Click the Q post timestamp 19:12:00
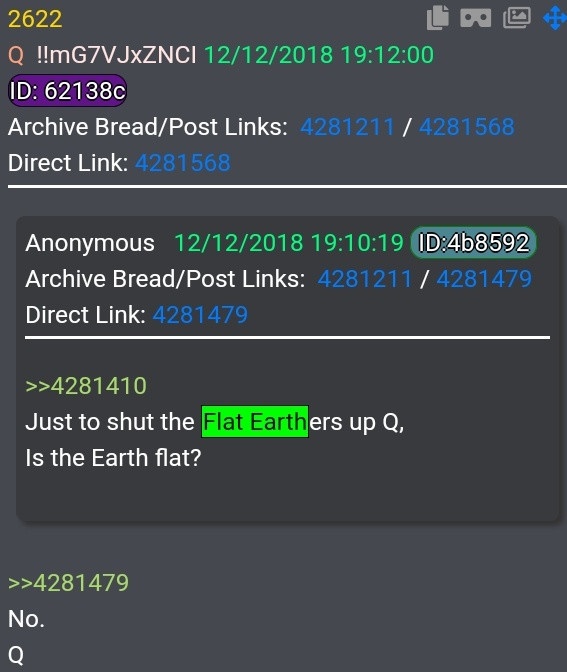567x672 pixels. click(387, 55)
